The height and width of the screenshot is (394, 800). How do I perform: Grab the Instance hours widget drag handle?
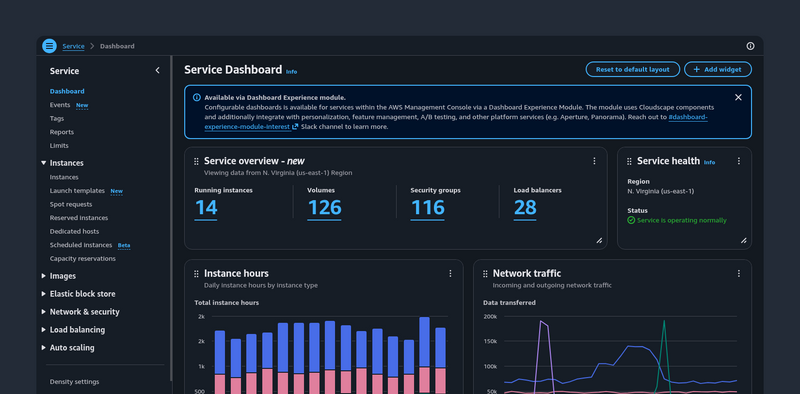point(196,274)
